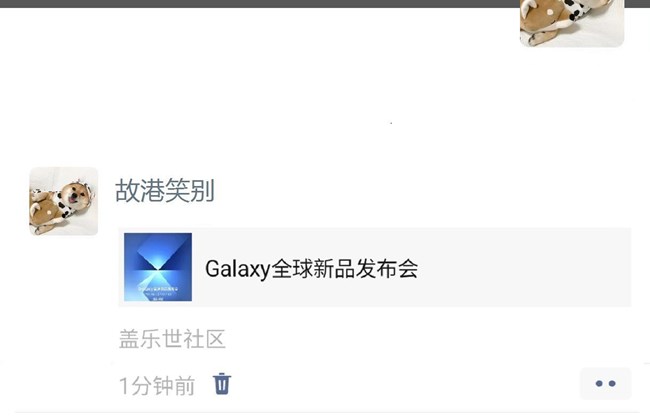Screen dimensions: 650x419
Task: Open the poster name 故港笑别
Action: [165, 191]
